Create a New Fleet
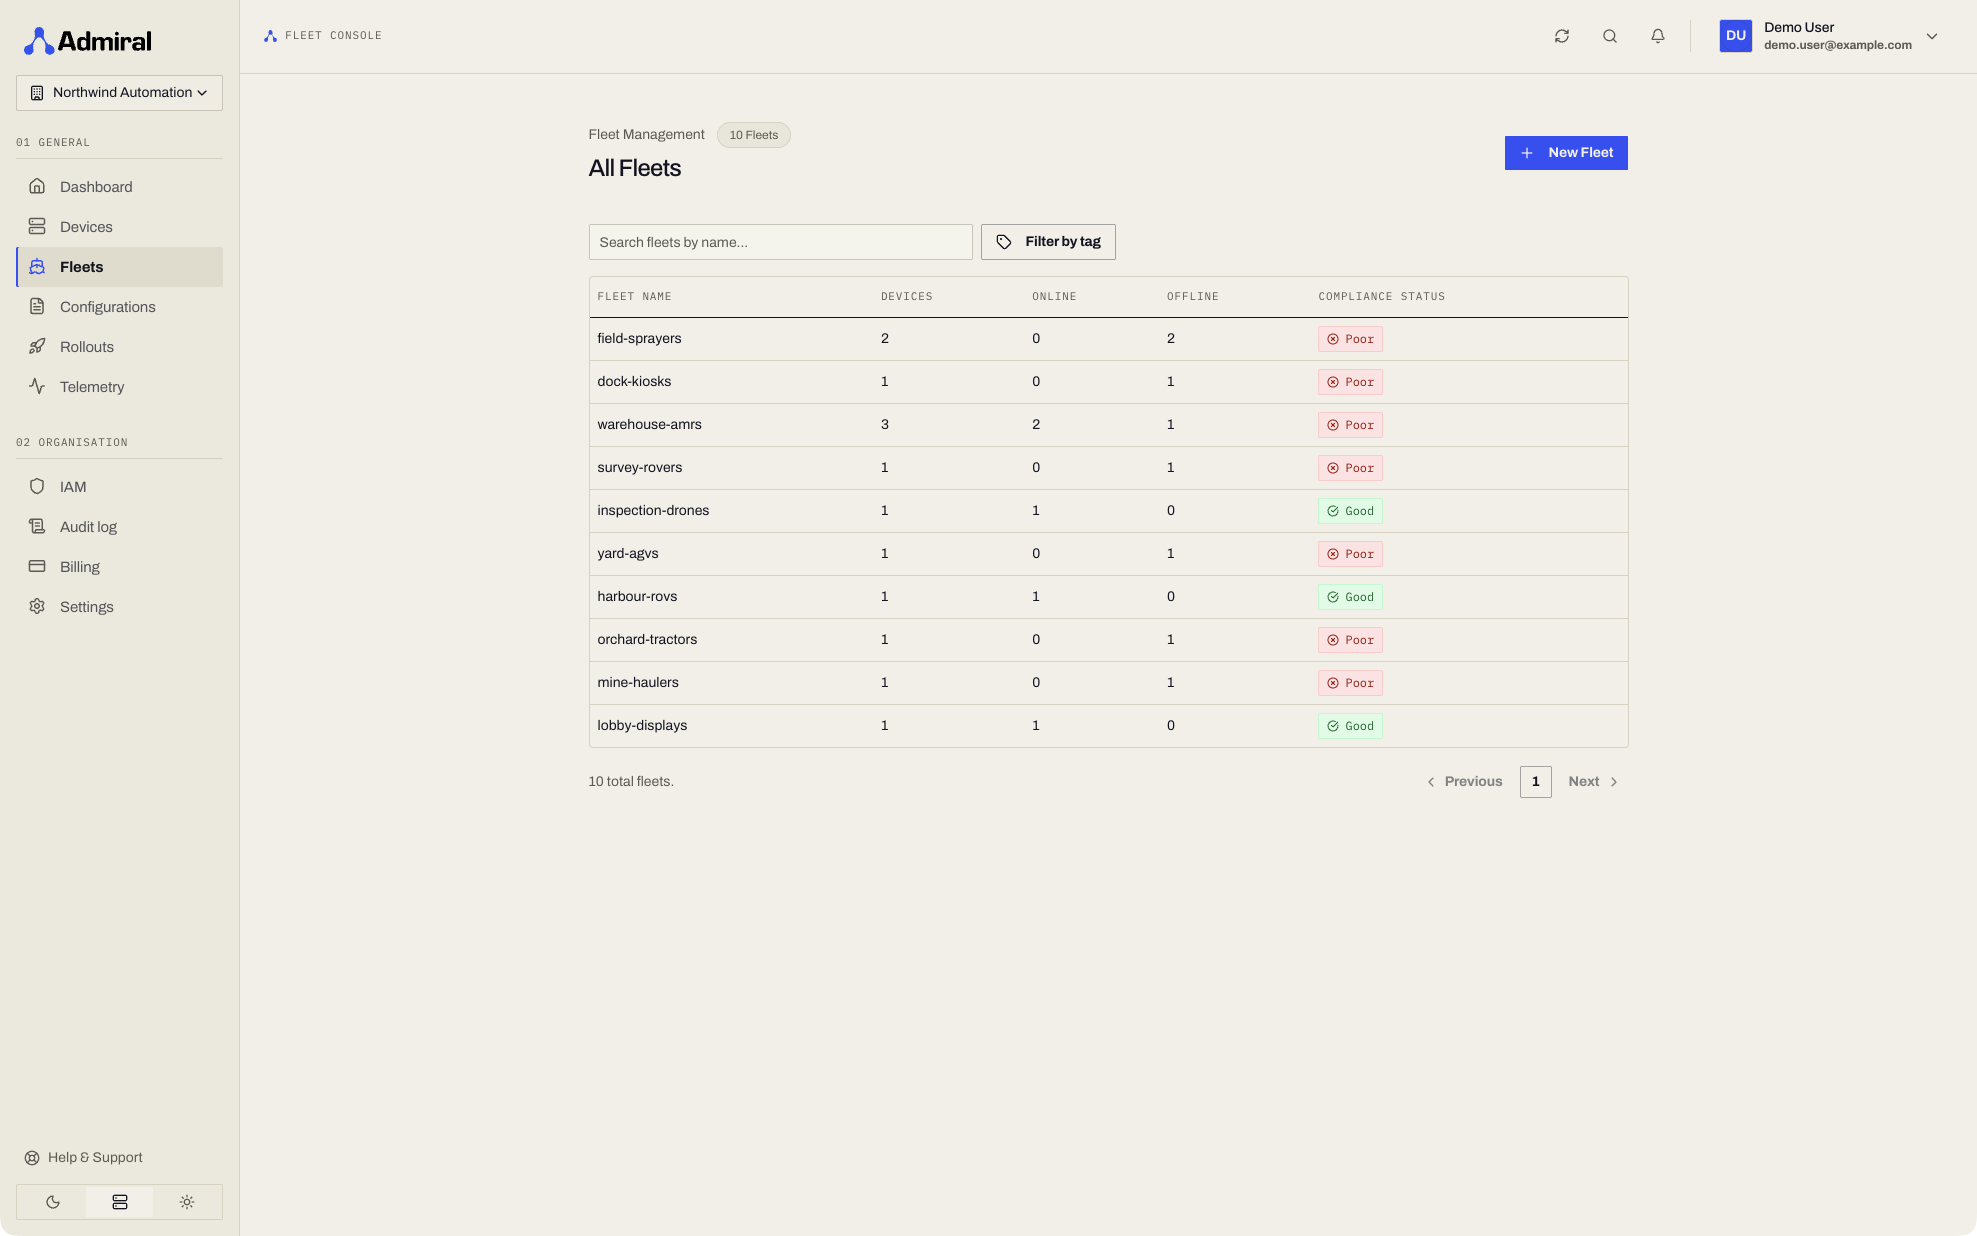Image resolution: width=1977 pixels, height=1236 pixels. [1566, 153]
